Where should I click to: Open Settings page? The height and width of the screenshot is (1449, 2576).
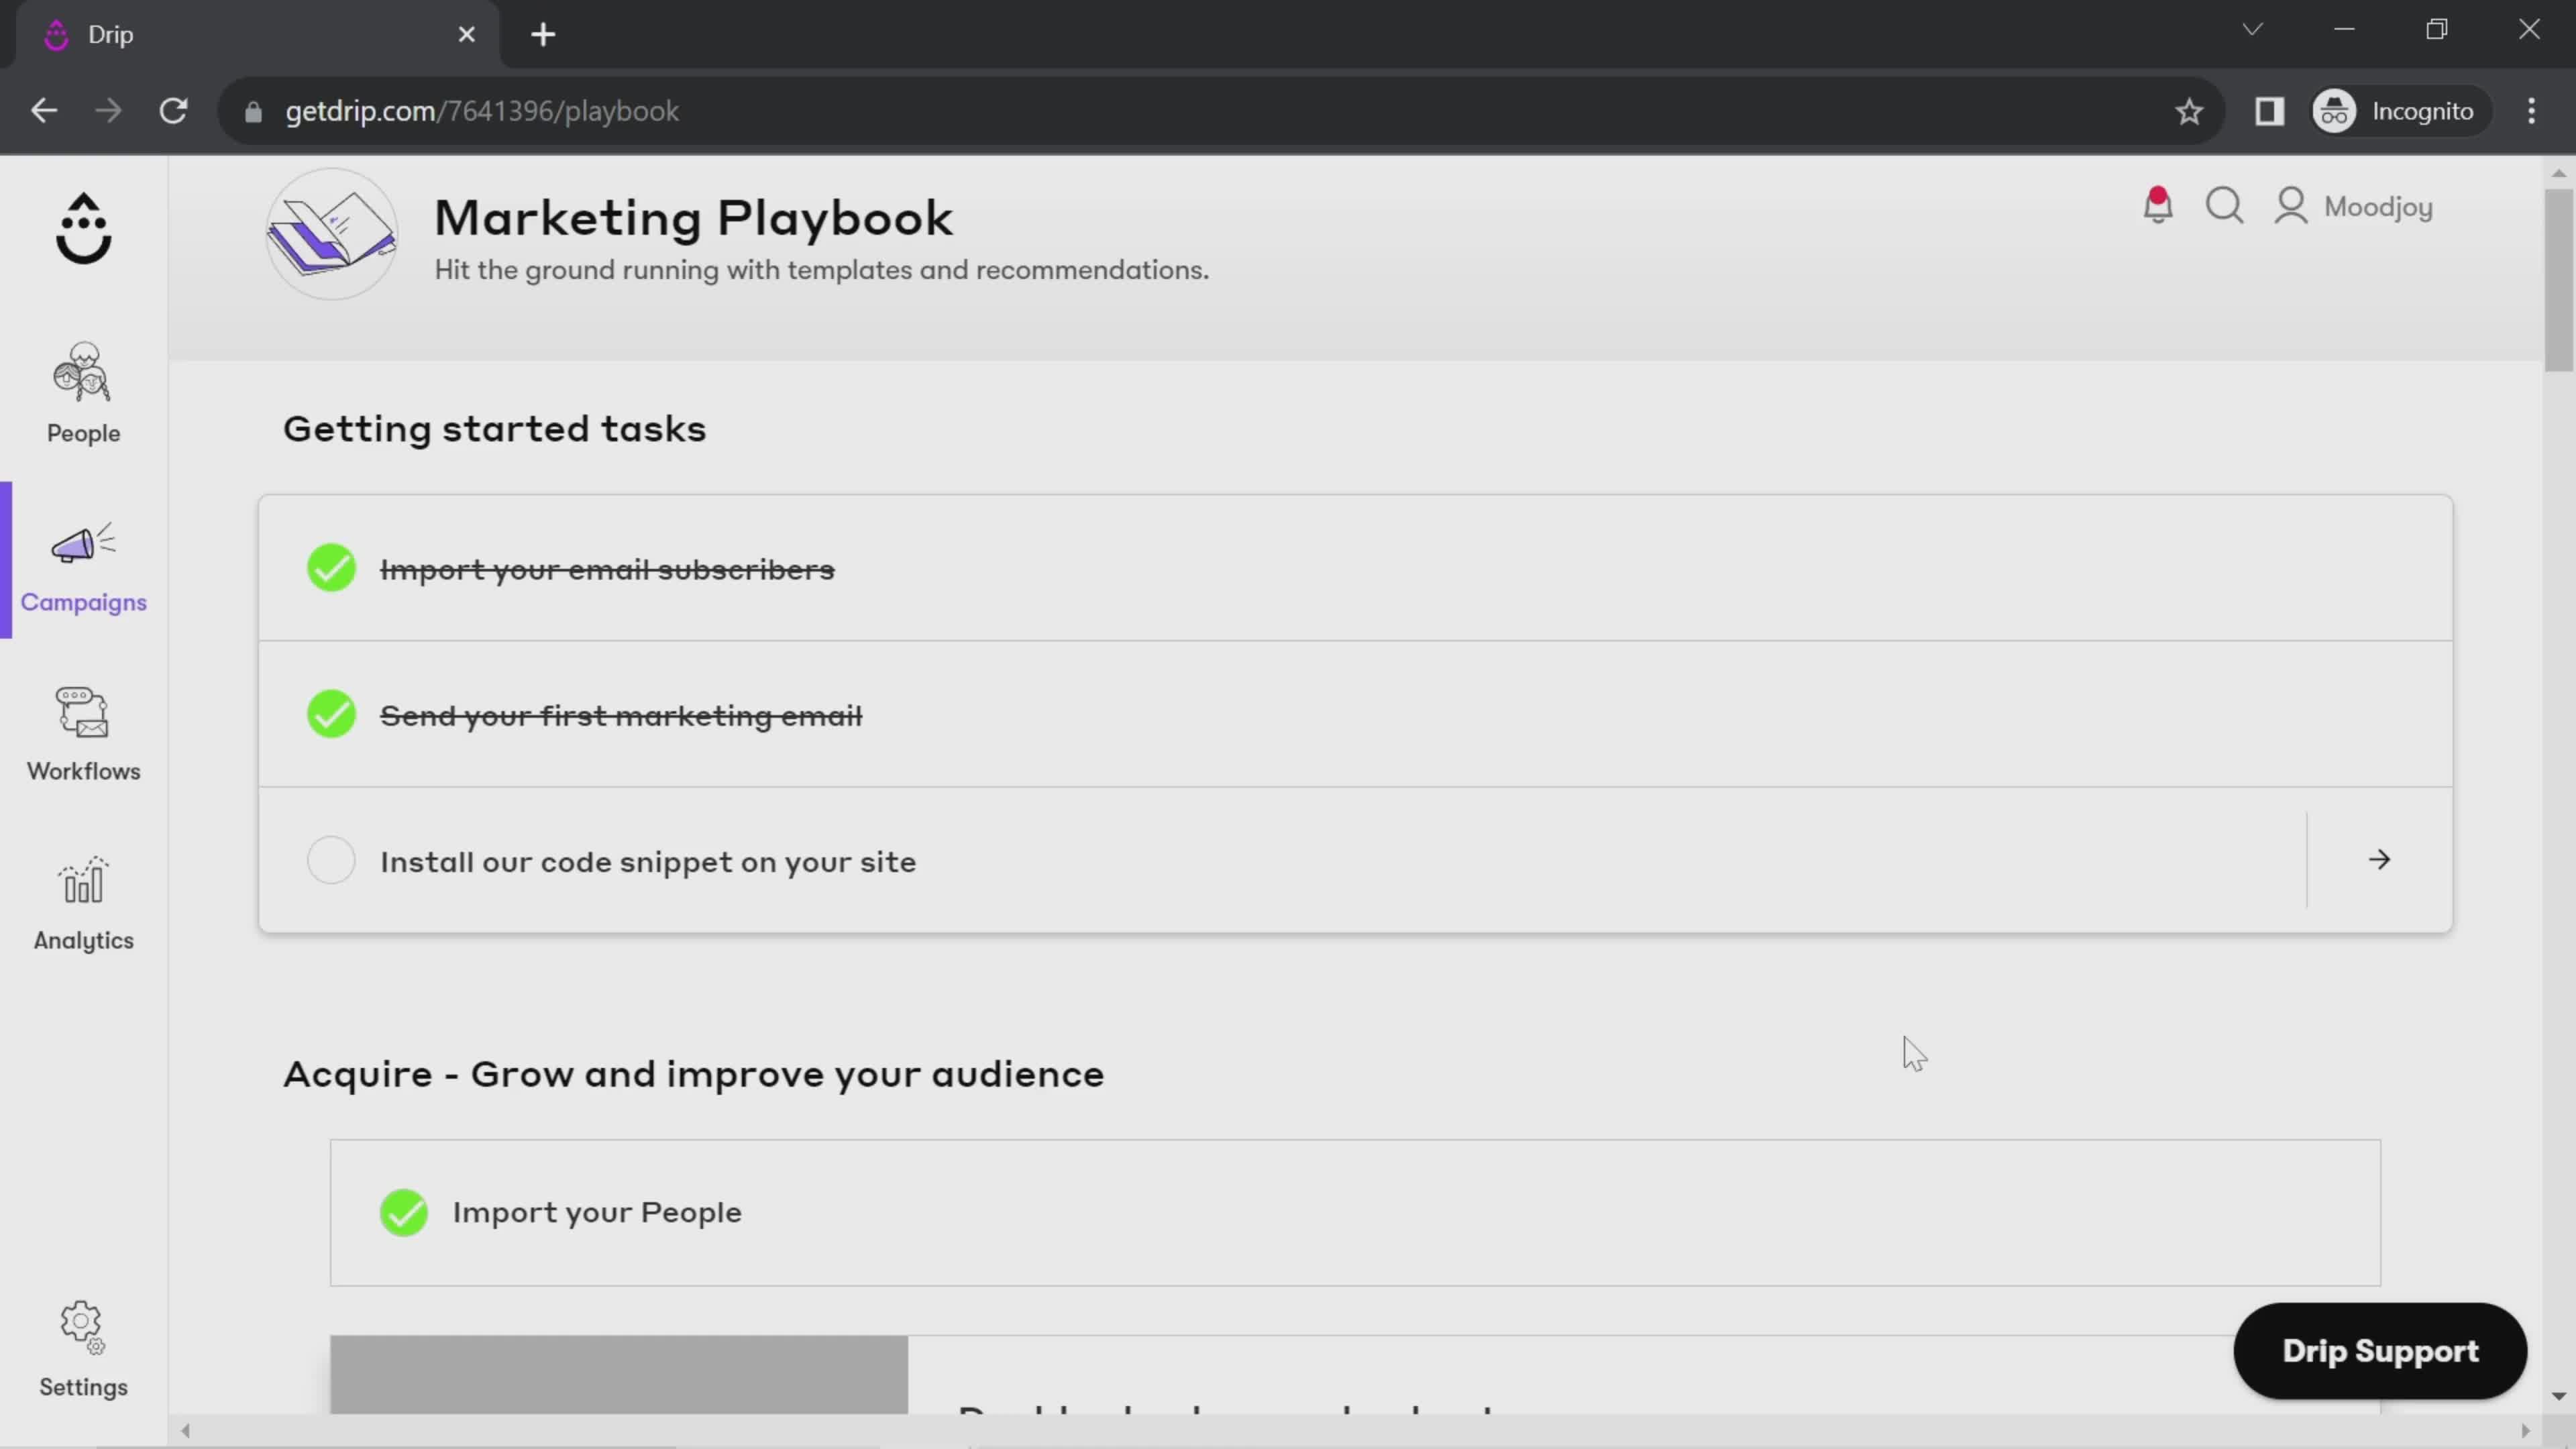pos(83,1348)
